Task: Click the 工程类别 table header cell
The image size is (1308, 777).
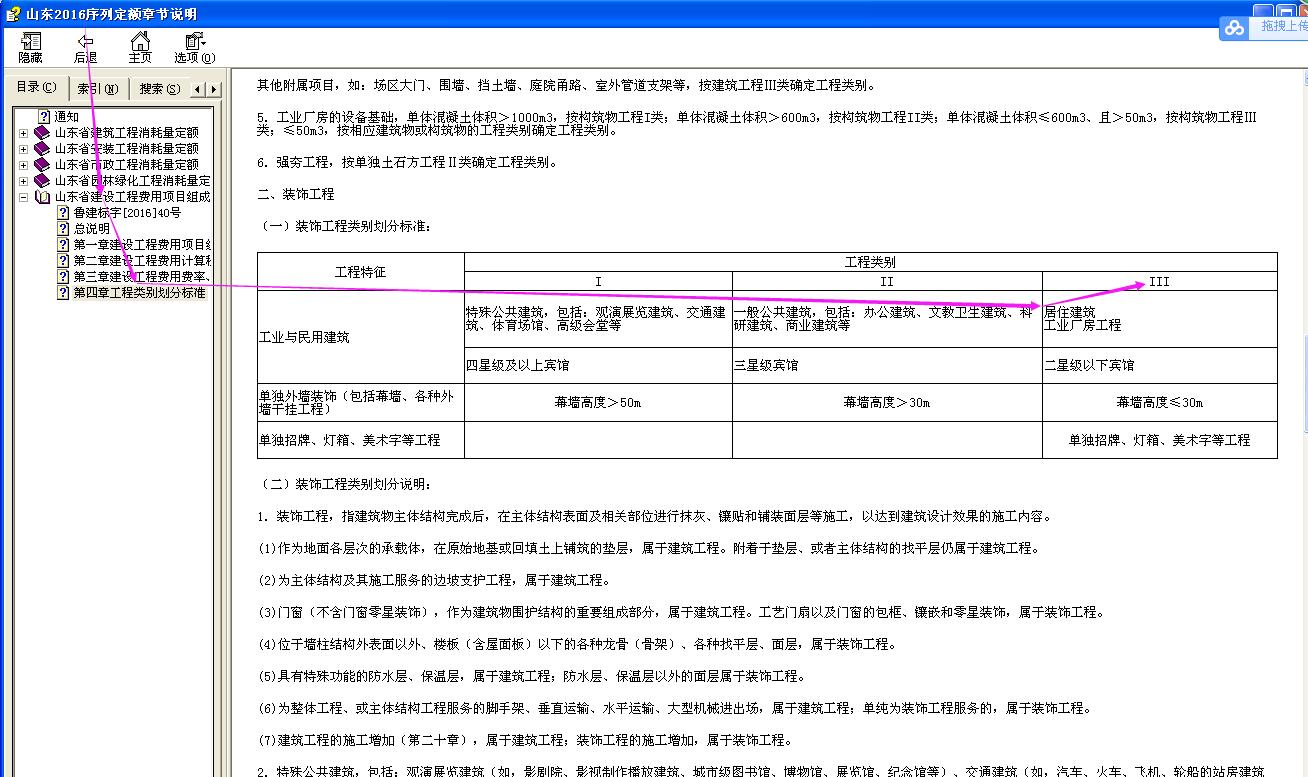Action: 870,262
